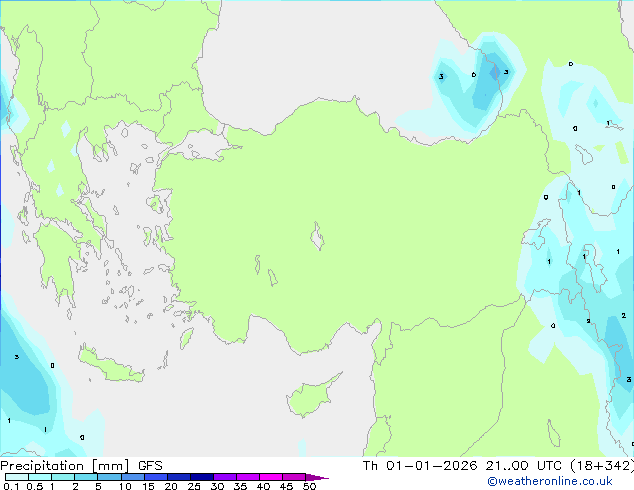
Task: Click the over-50 mm arrow tip of legend
Action: pos(317,477)
